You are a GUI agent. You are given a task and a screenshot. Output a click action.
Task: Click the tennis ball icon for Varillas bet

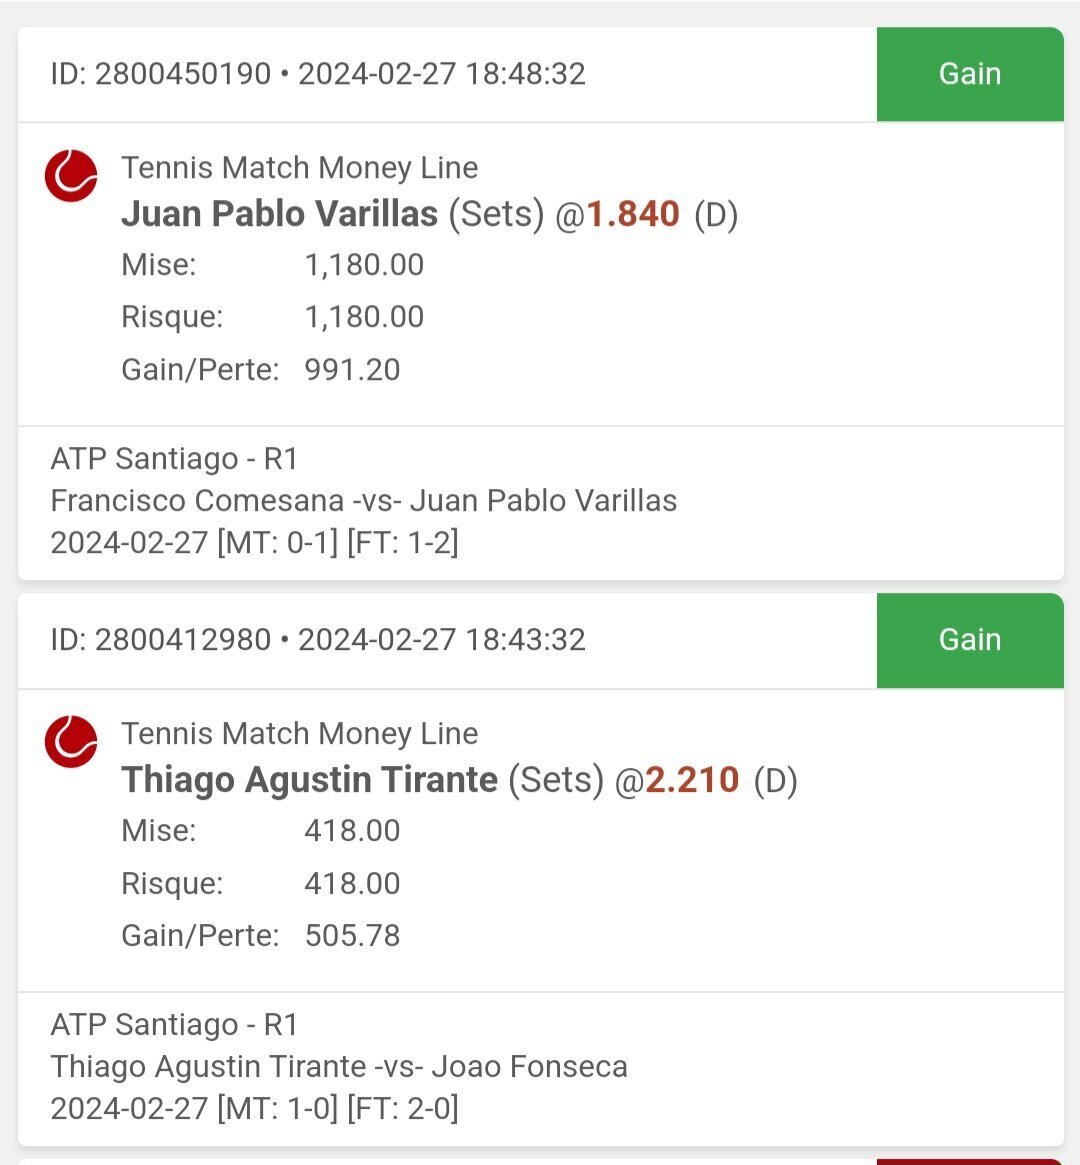[71, 175]
